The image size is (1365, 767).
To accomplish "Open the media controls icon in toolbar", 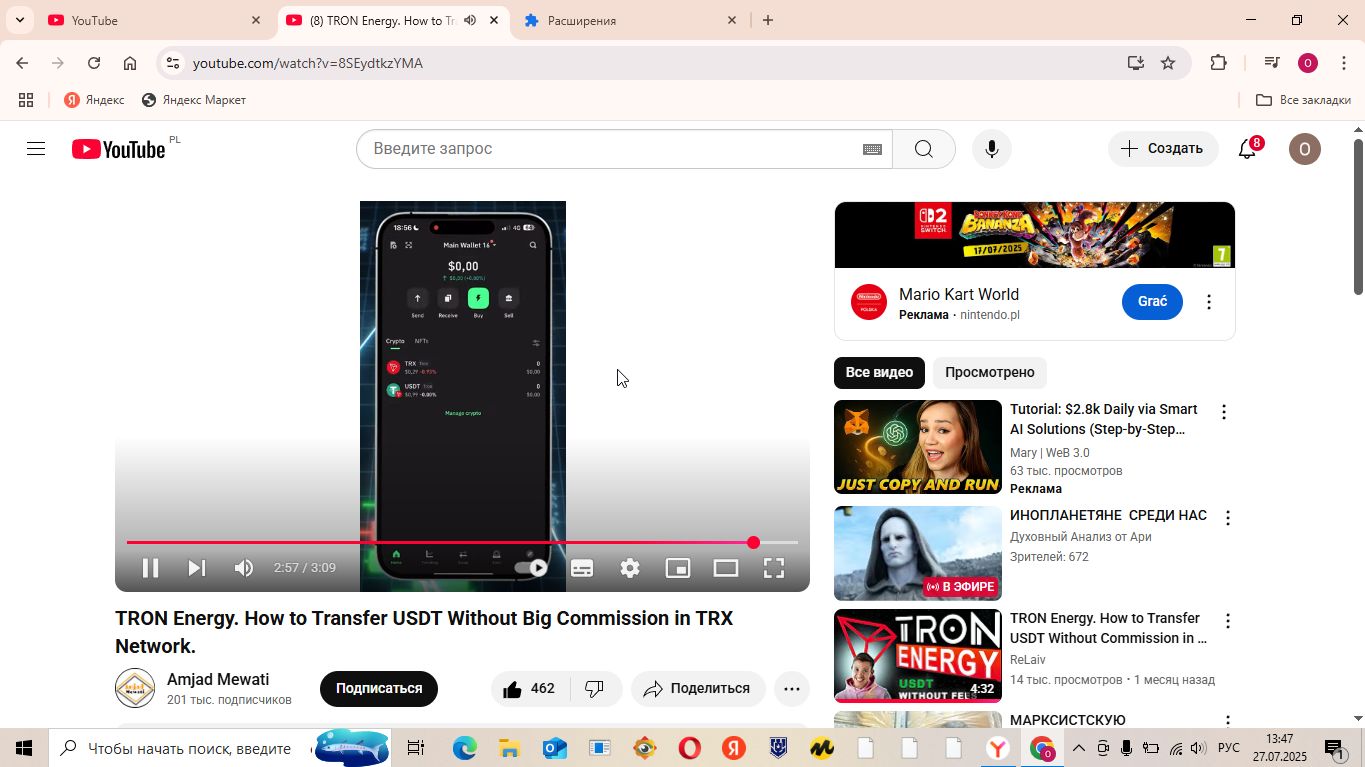I will [x=1271, y=63].
